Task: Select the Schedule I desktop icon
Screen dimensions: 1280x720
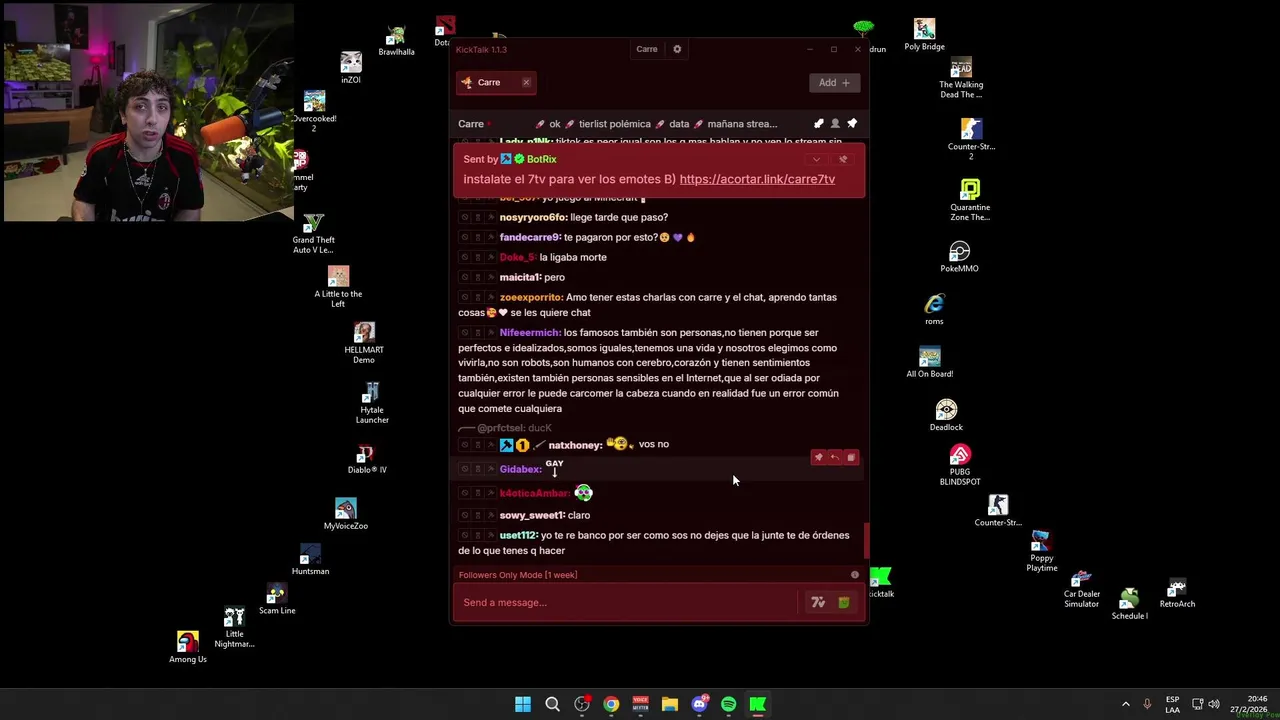Action: tap(1130, 604)
